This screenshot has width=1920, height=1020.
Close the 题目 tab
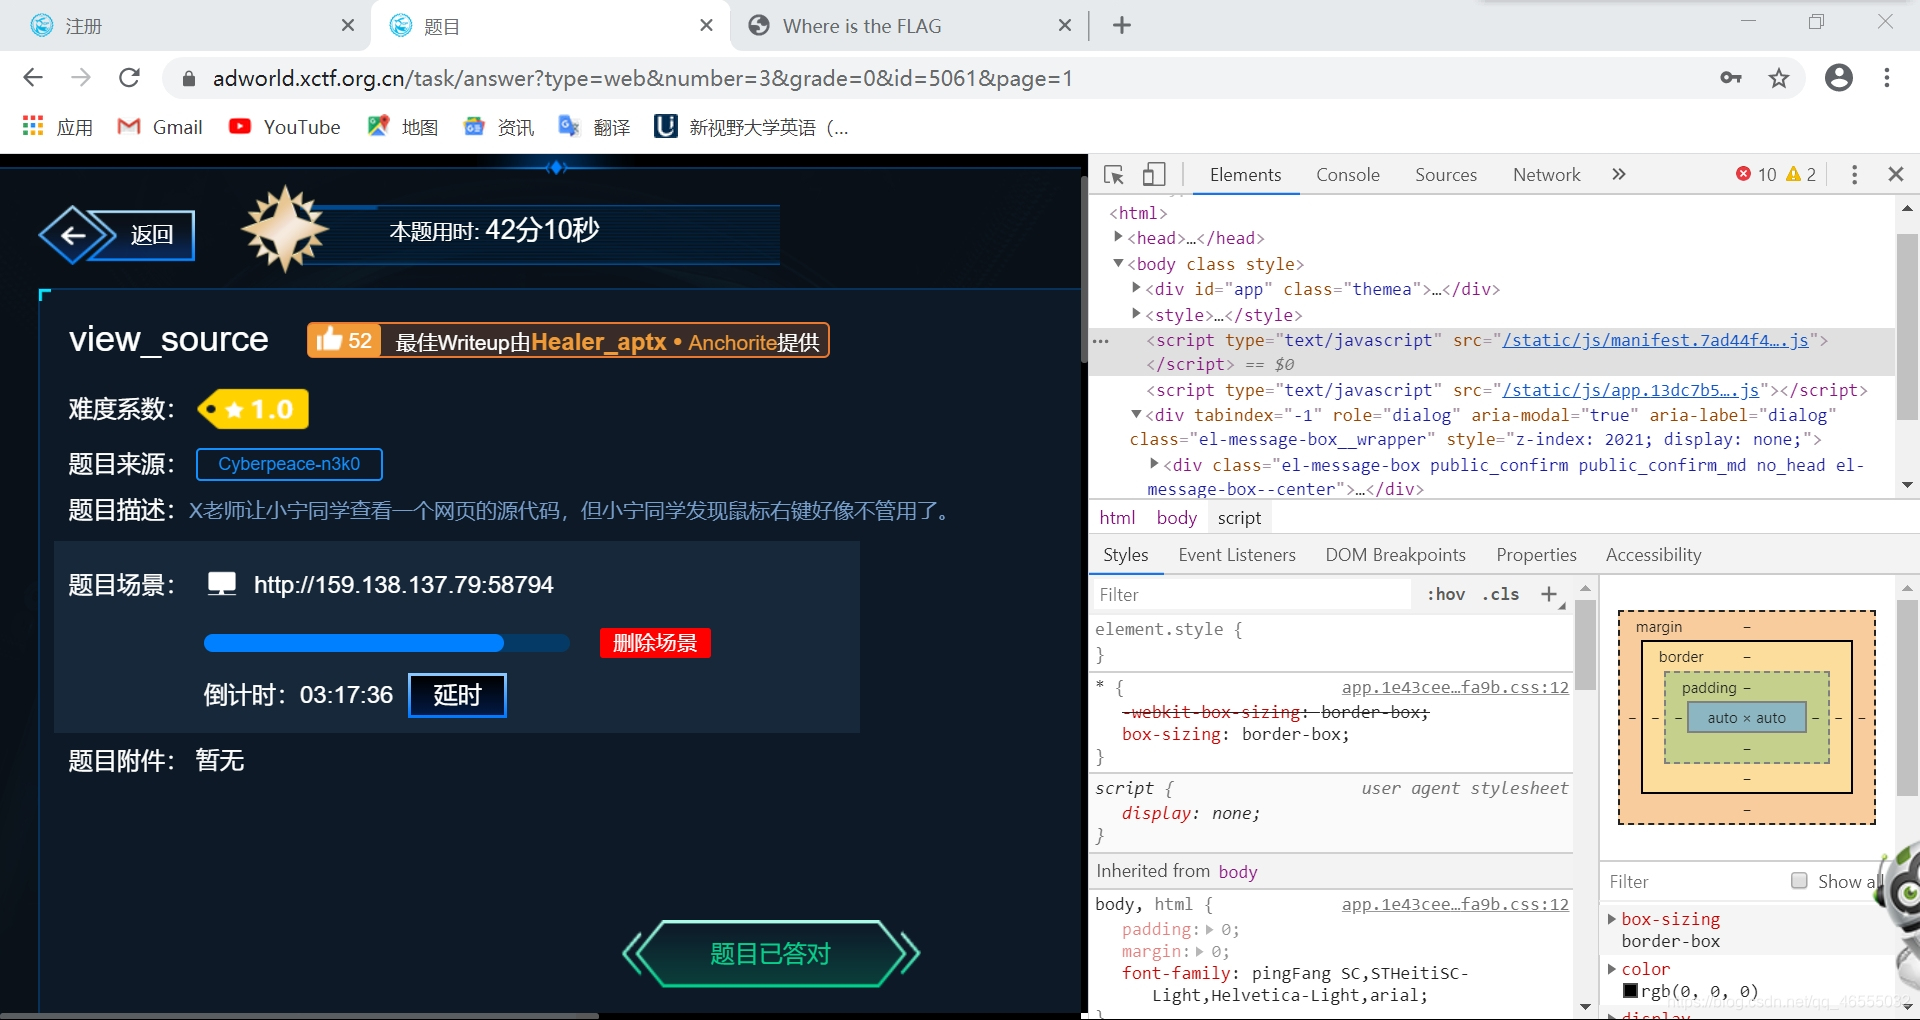point(707,26)
